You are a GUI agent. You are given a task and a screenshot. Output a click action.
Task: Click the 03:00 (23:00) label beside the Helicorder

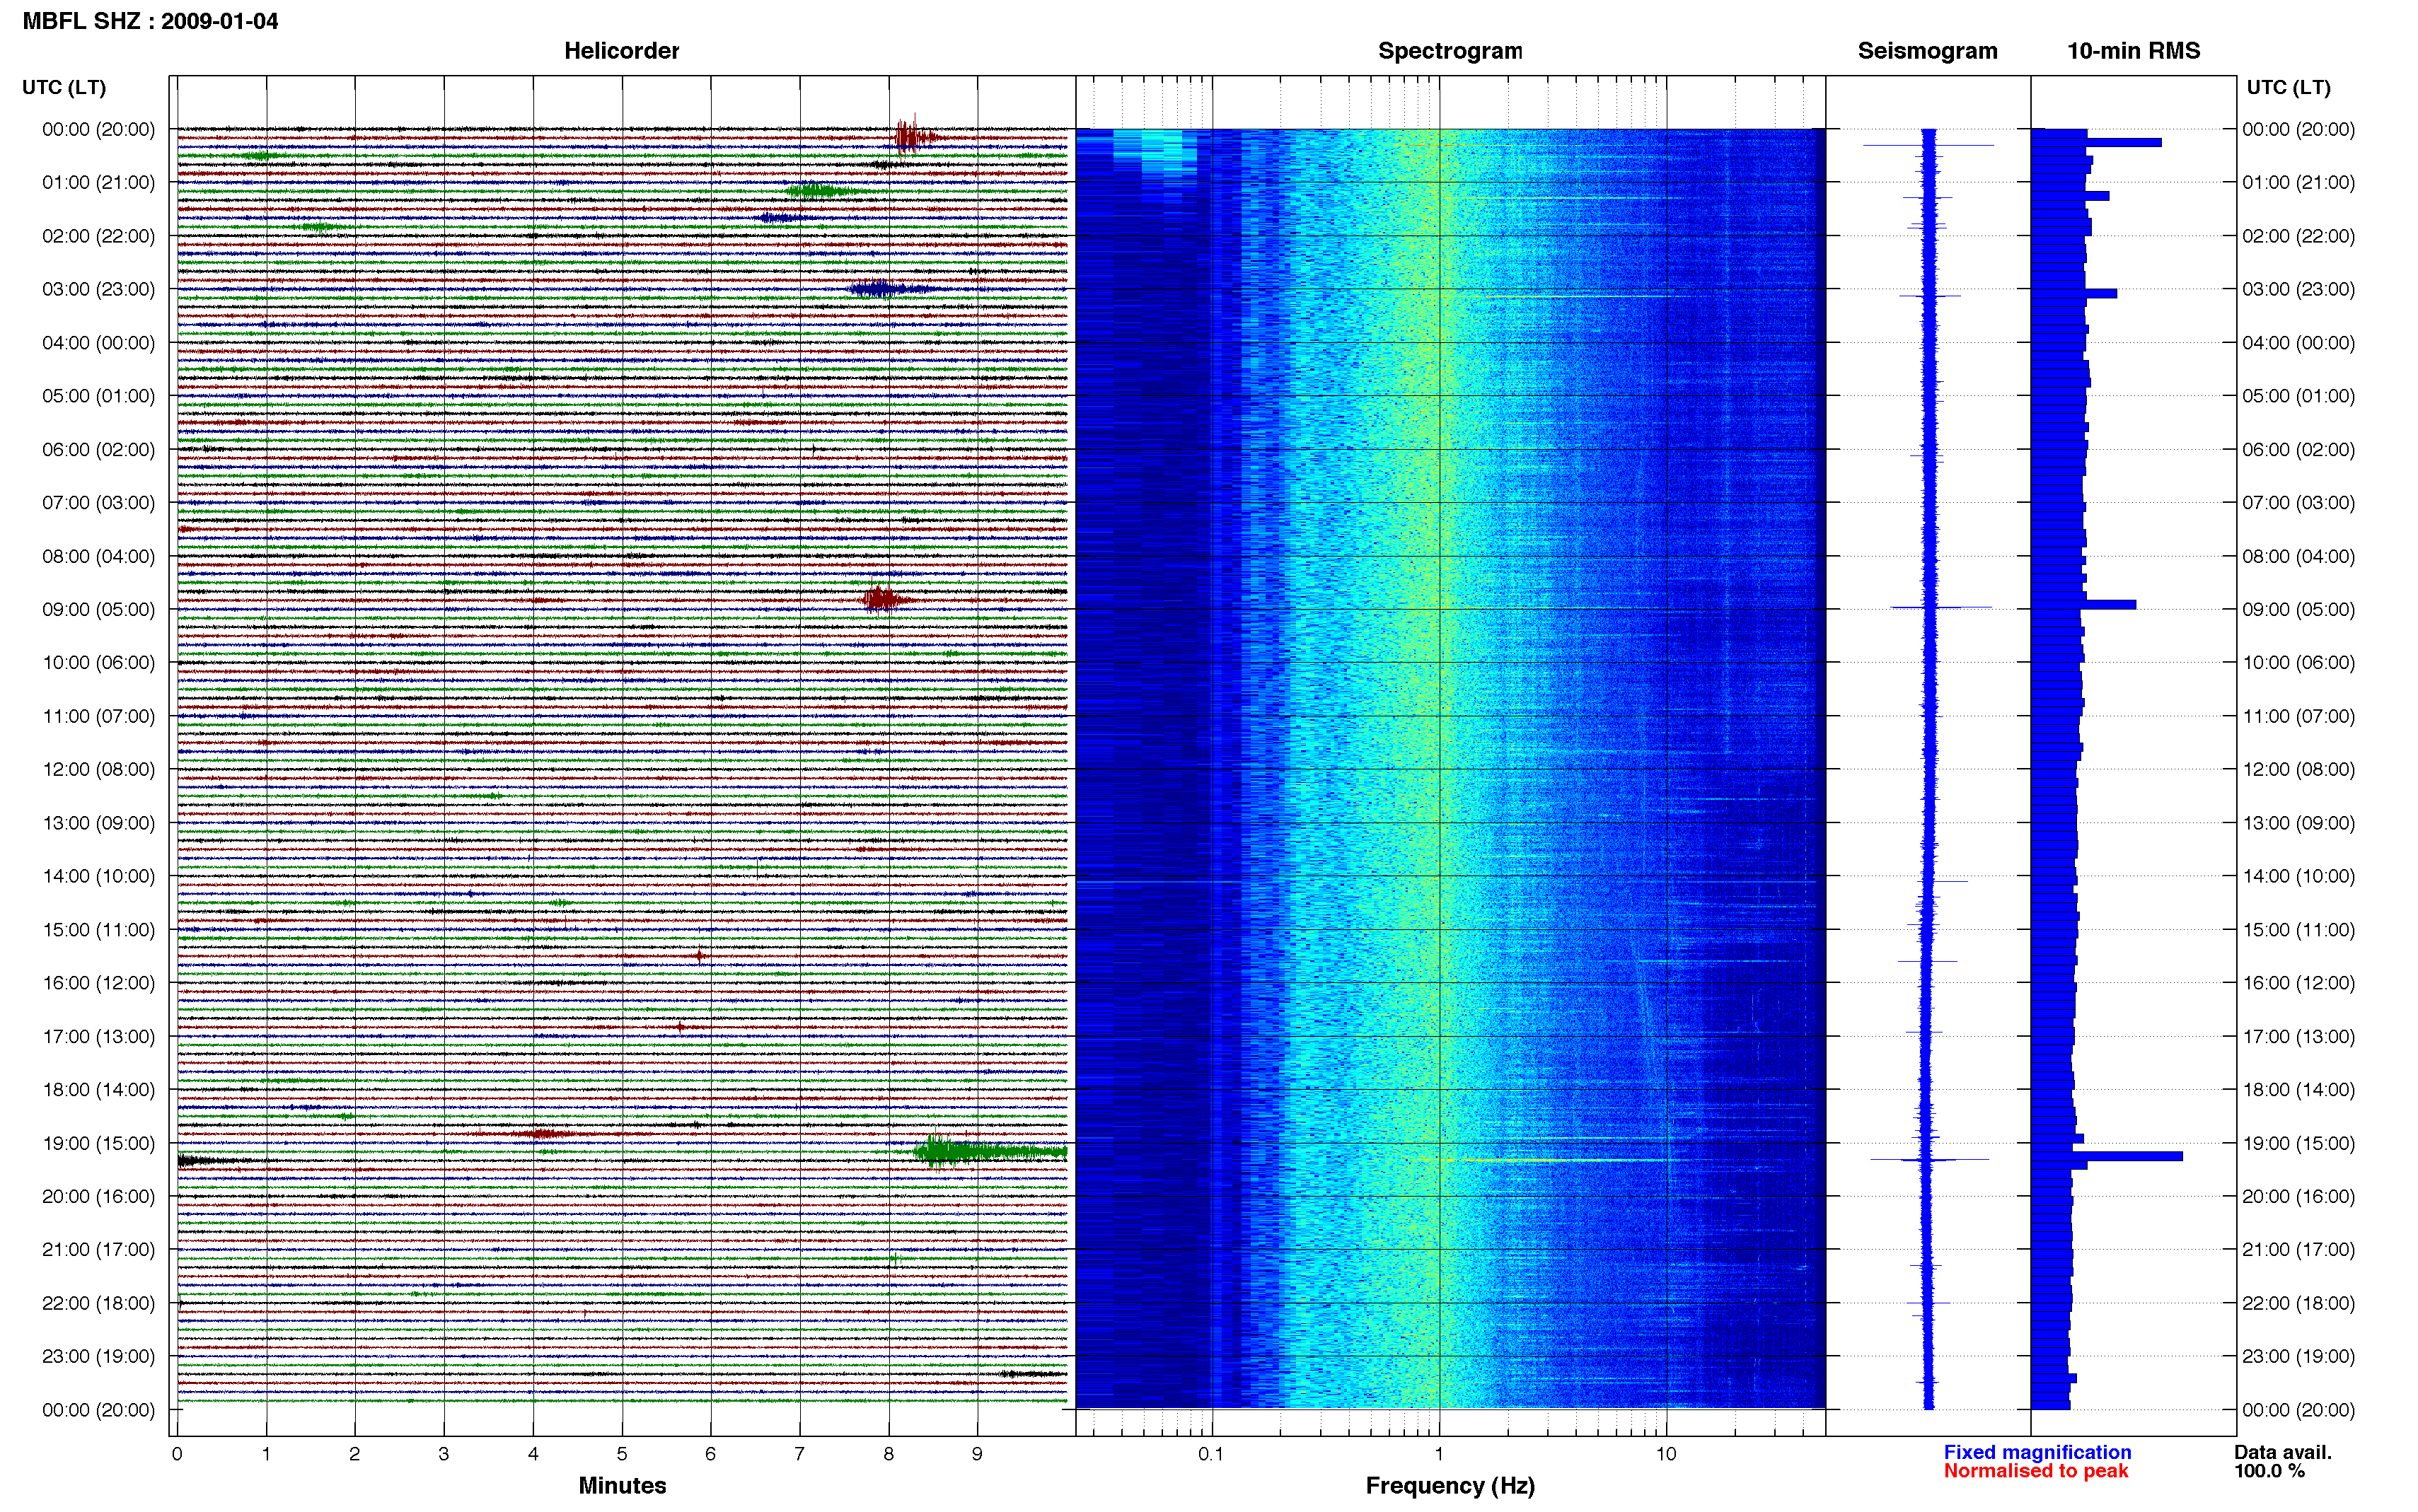click(x=99, y=289)
